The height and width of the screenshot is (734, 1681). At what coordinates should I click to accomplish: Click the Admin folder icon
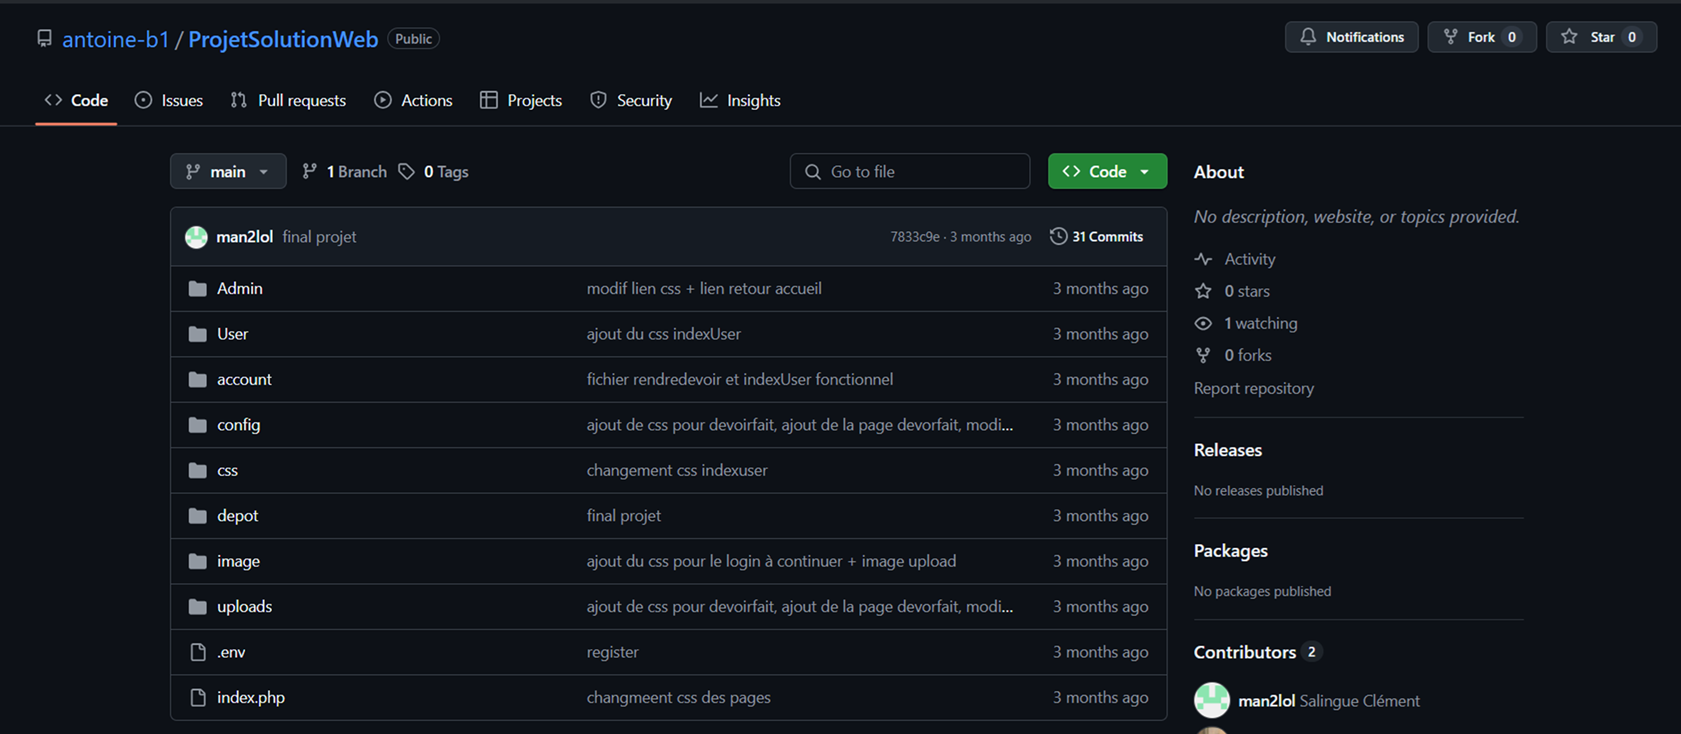198,289
